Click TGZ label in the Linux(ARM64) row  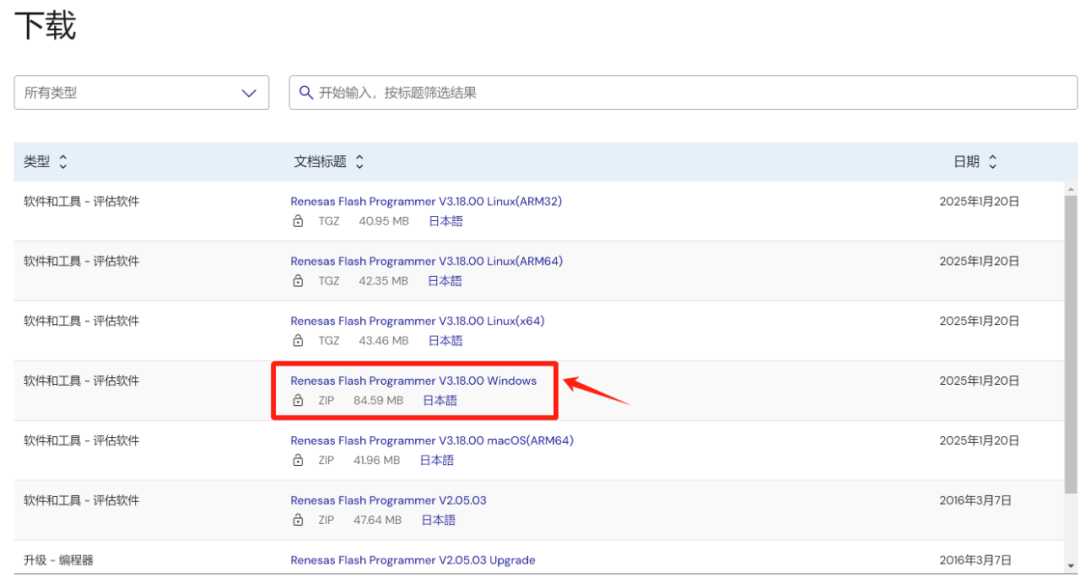[x=329, y=281]
